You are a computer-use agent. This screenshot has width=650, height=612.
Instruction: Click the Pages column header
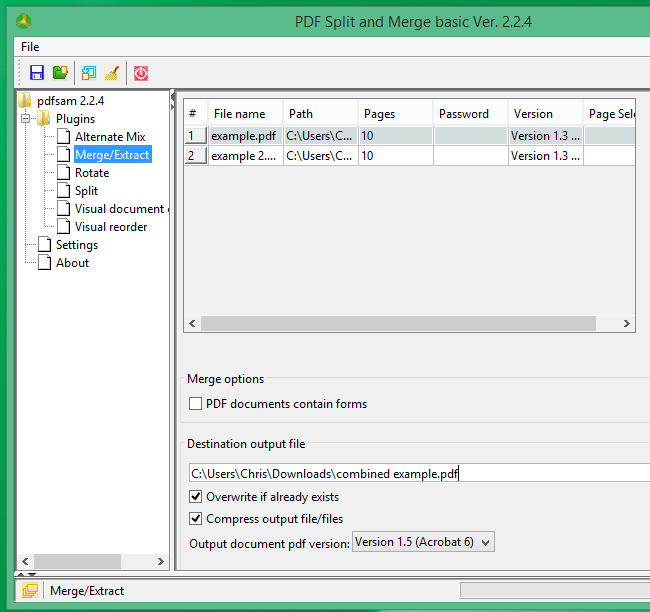tap(379, 114)
